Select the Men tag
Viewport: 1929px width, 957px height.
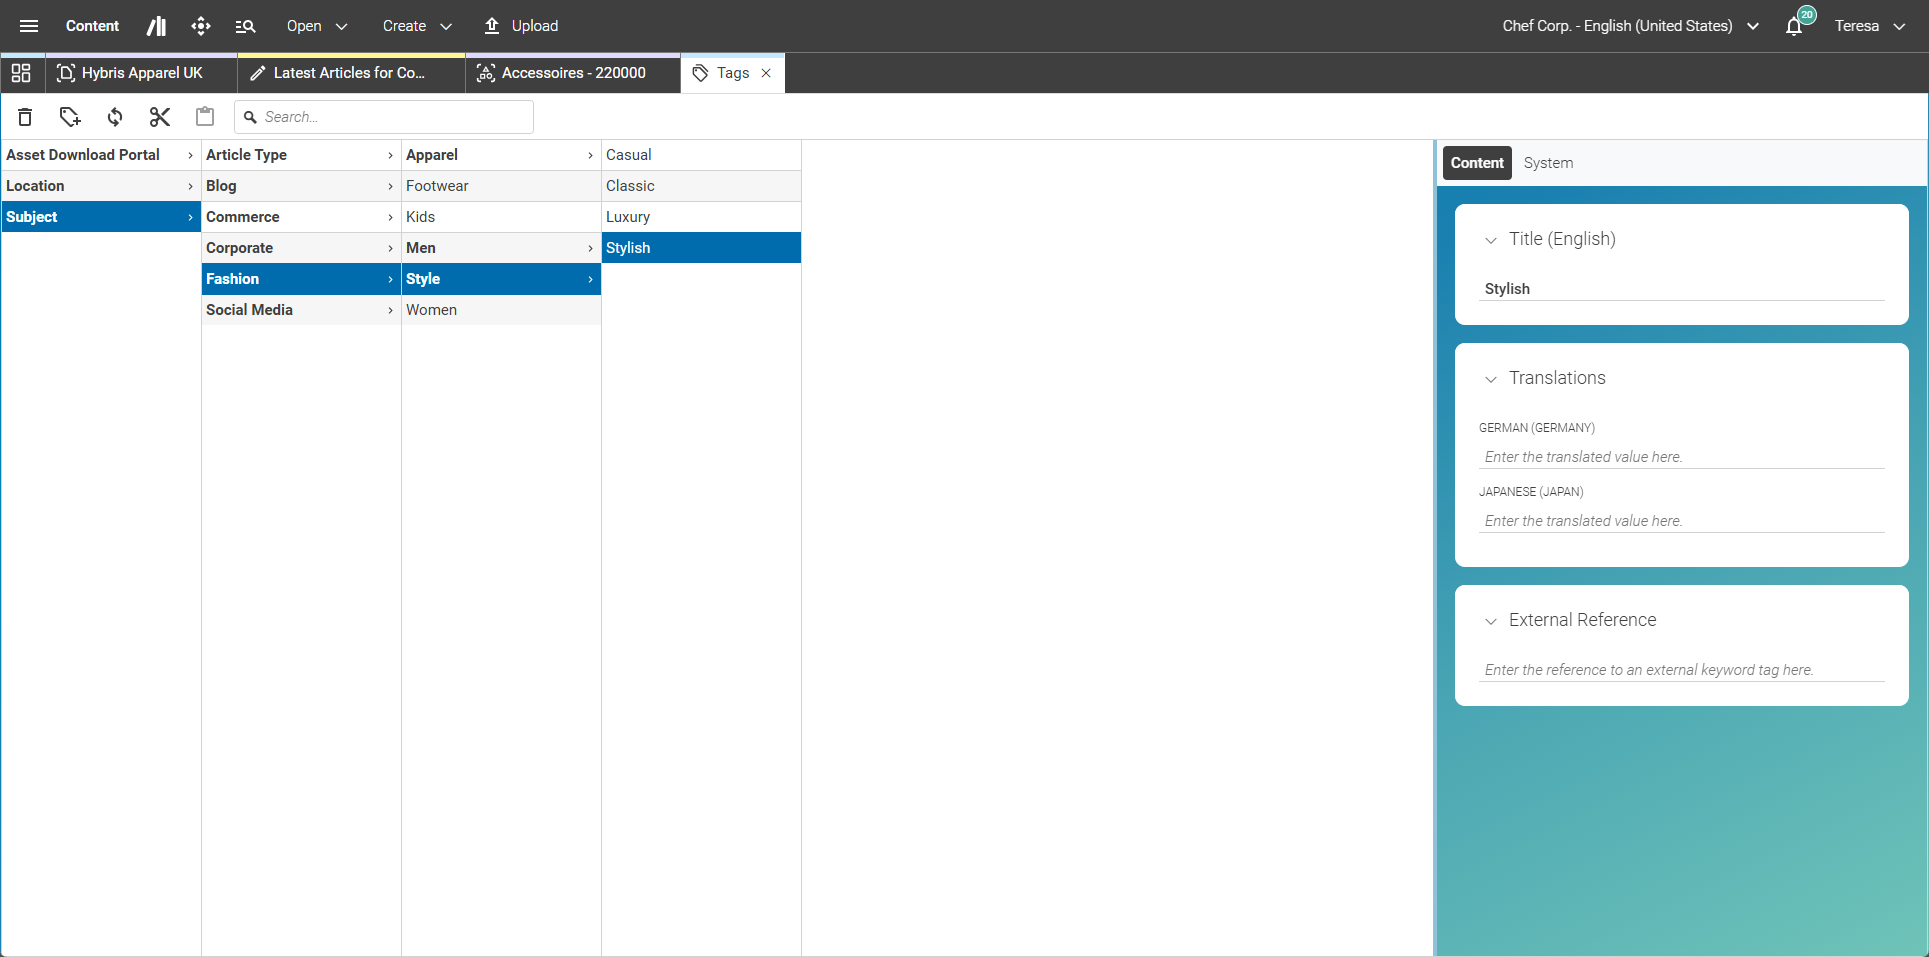(501, 248)
